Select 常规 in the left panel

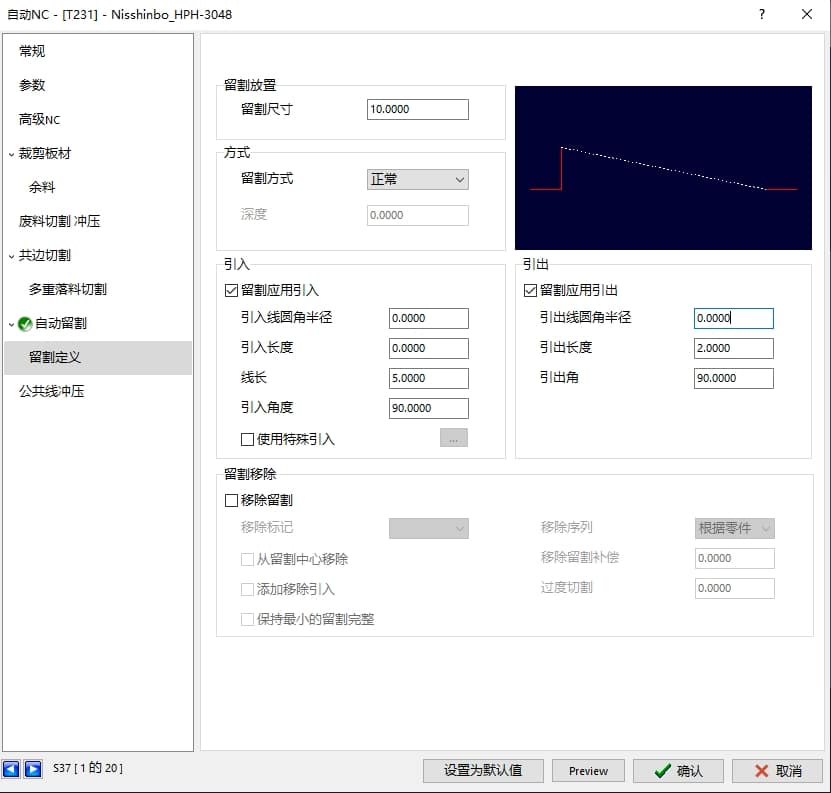point(32,51)
